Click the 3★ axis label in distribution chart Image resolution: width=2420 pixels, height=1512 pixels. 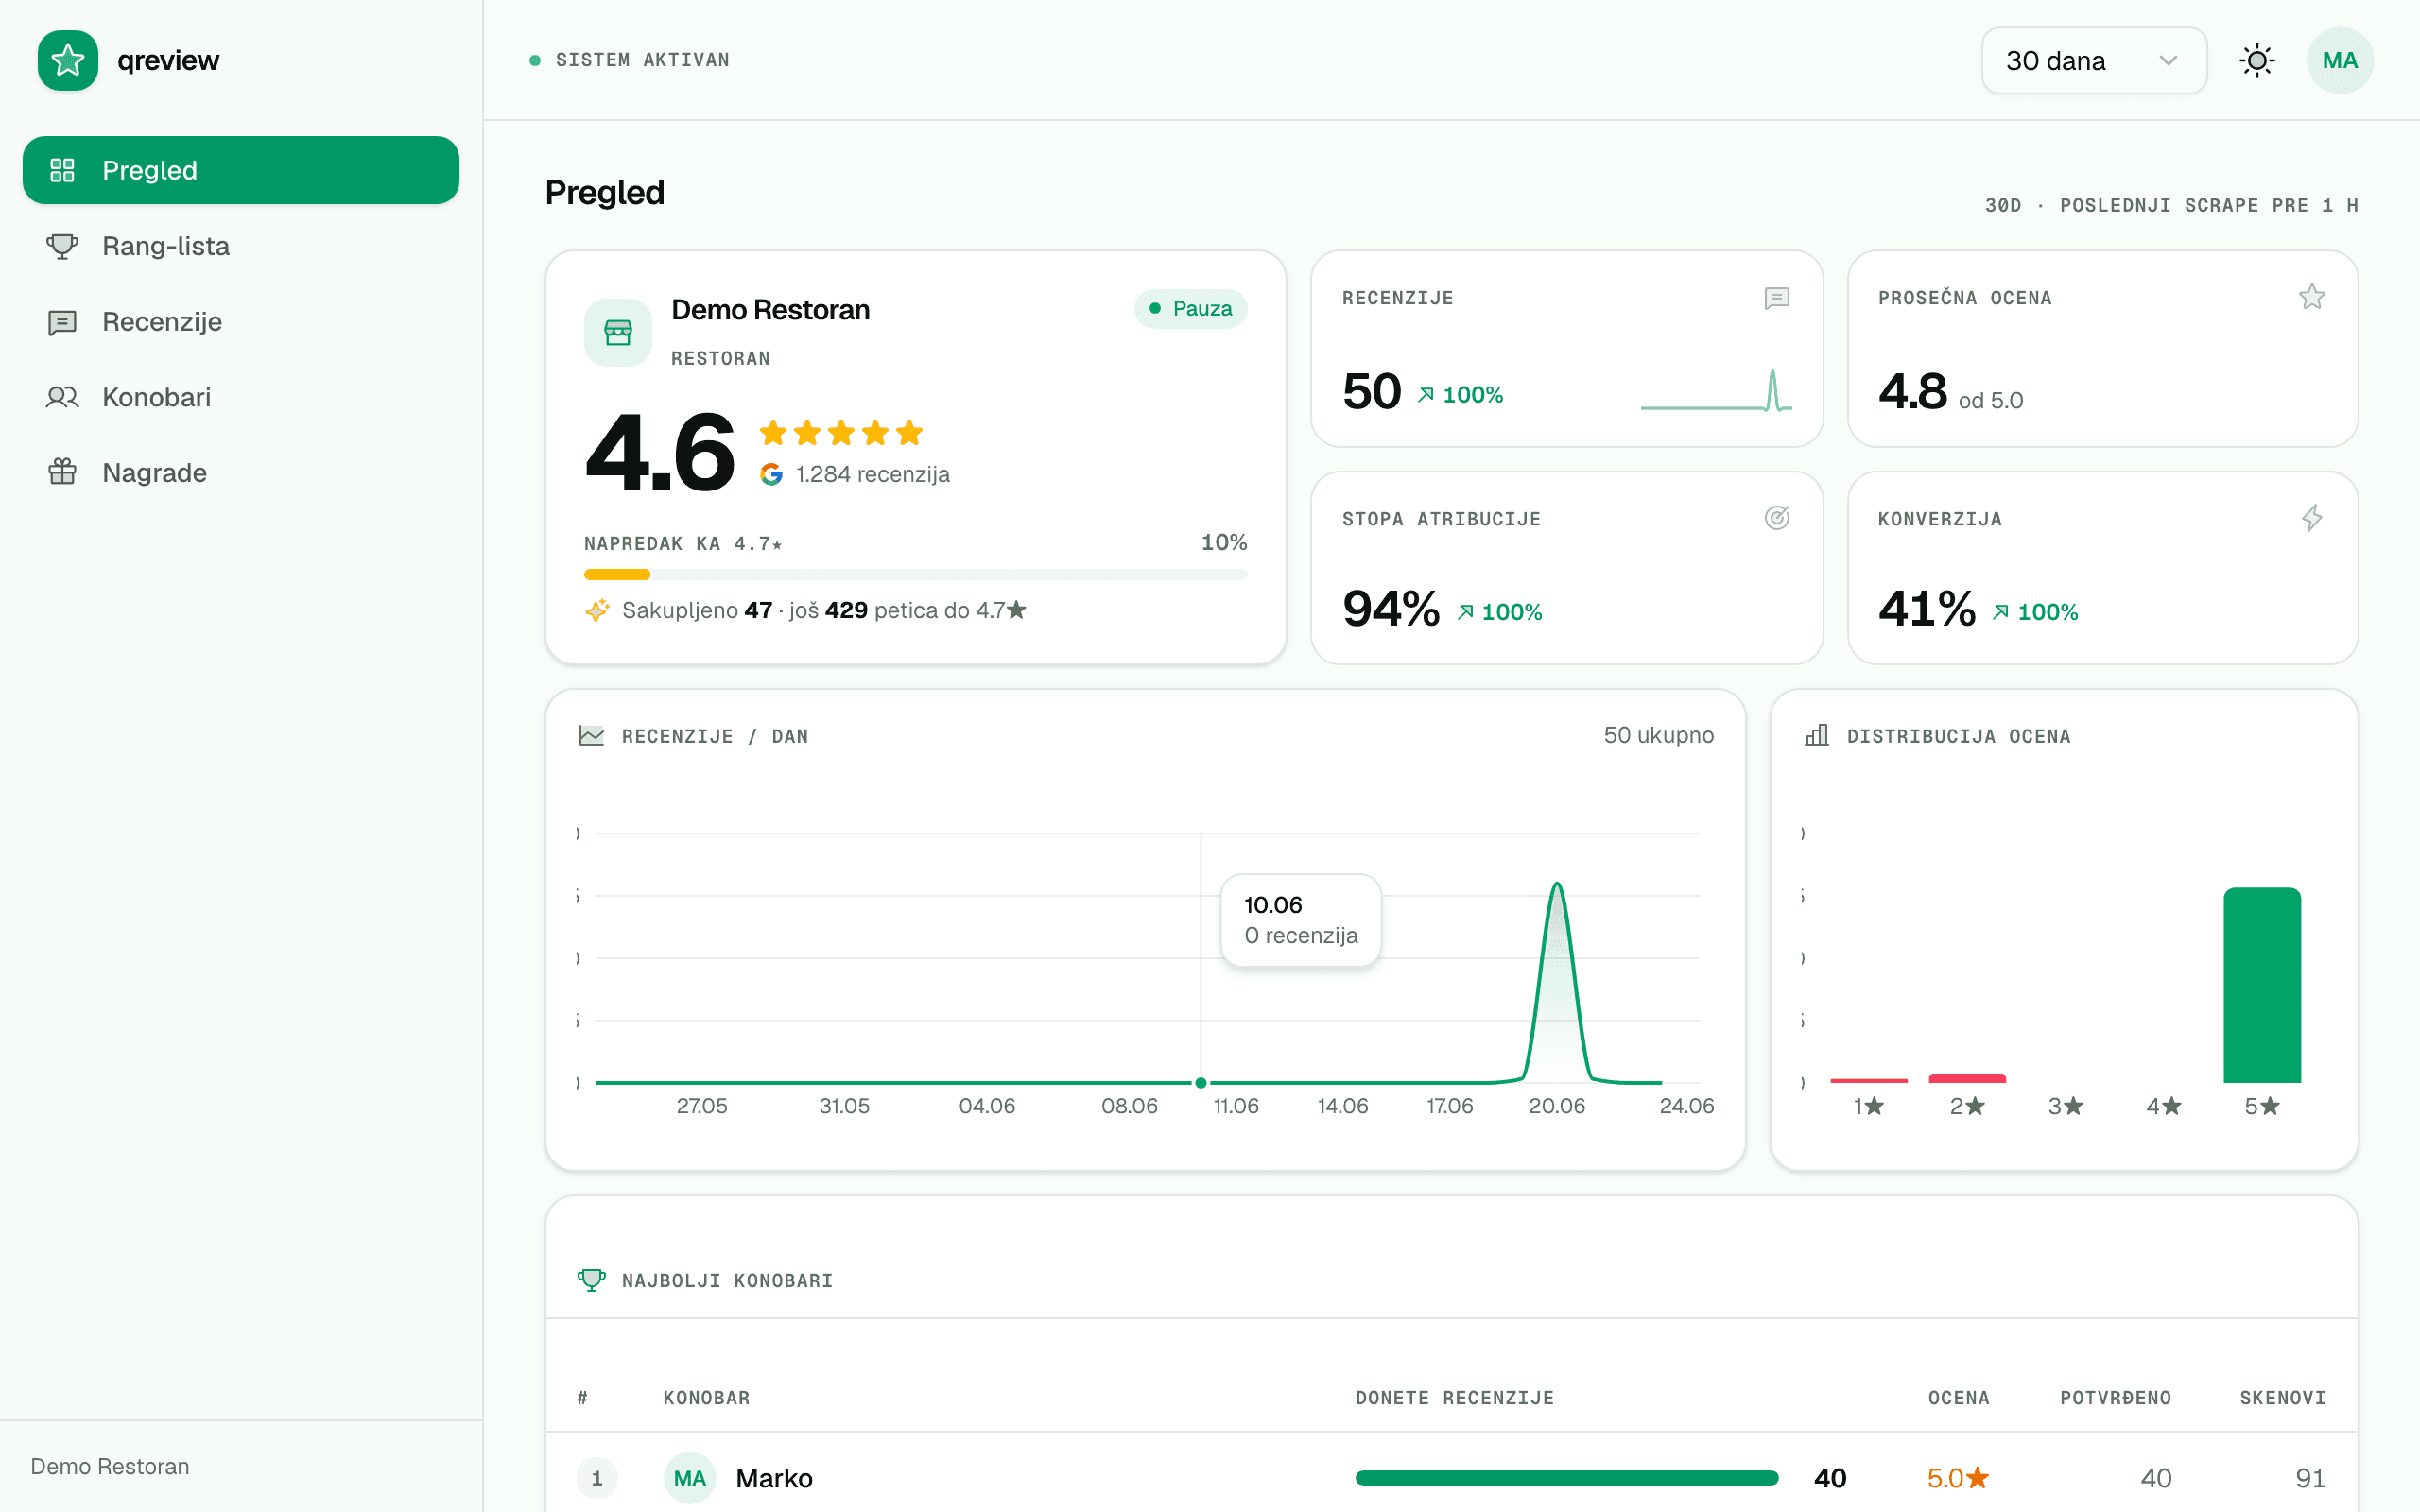coord(2065,1106)
